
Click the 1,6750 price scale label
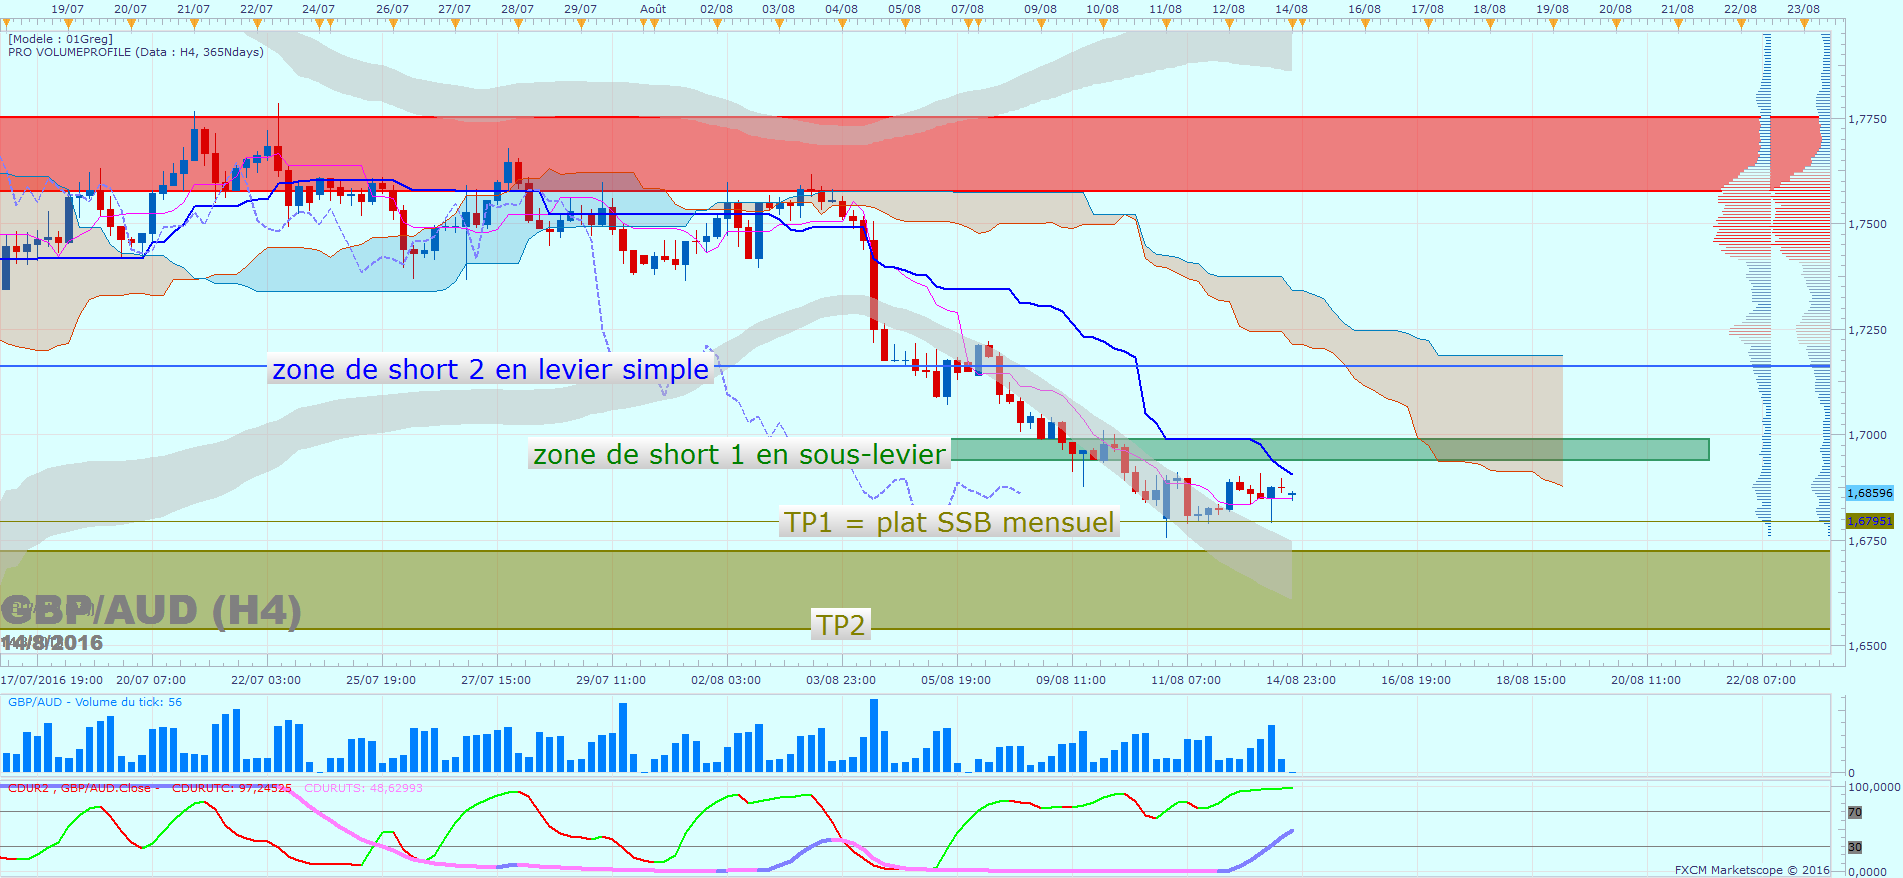point(1867,541)
